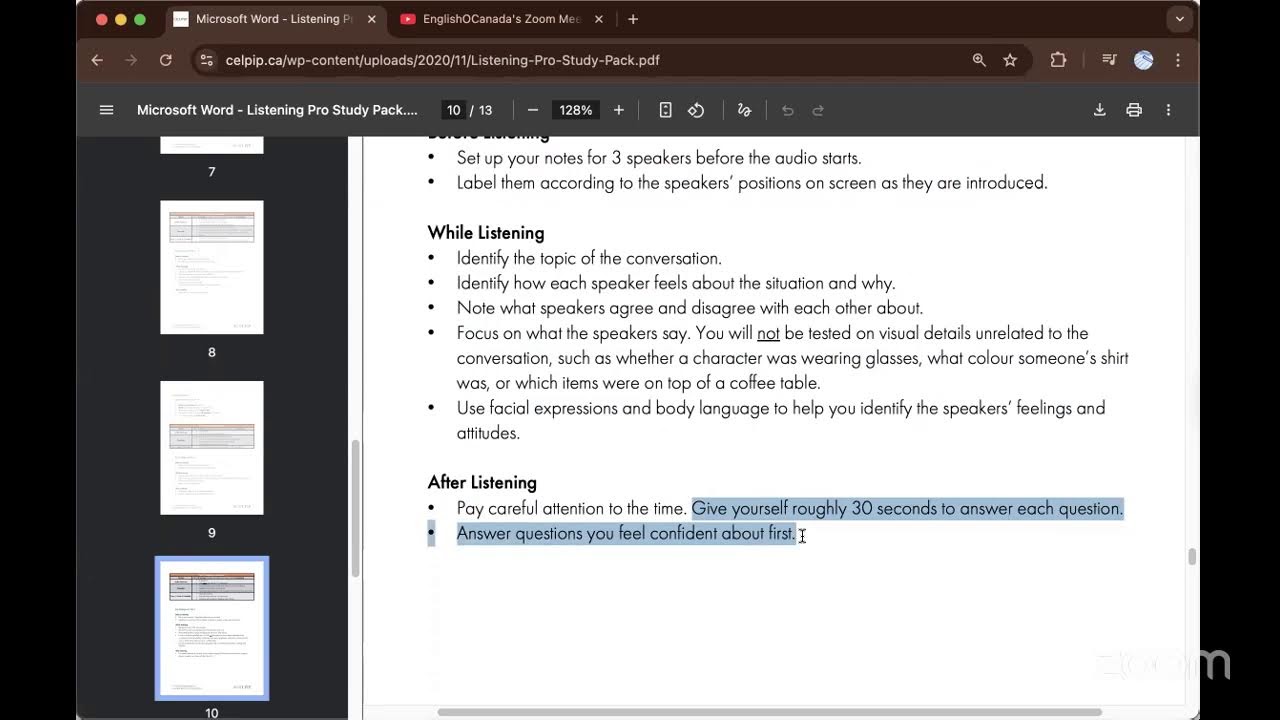Click 'Identify how each speaker feels' line
Viewport: 1280px width, 720px height.
676,283
